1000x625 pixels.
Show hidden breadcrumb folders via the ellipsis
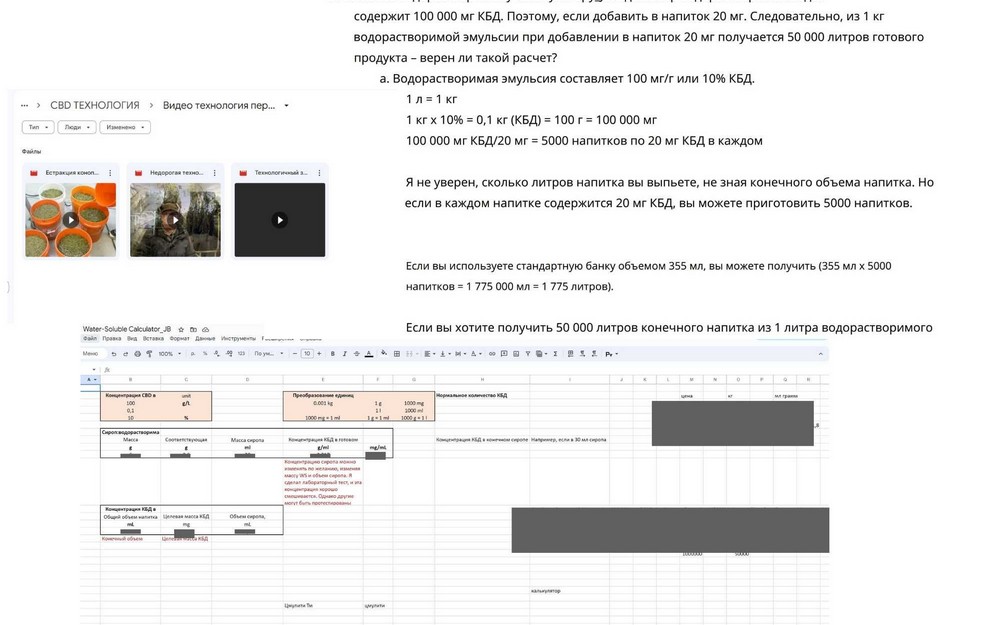(x=24, y=105)
